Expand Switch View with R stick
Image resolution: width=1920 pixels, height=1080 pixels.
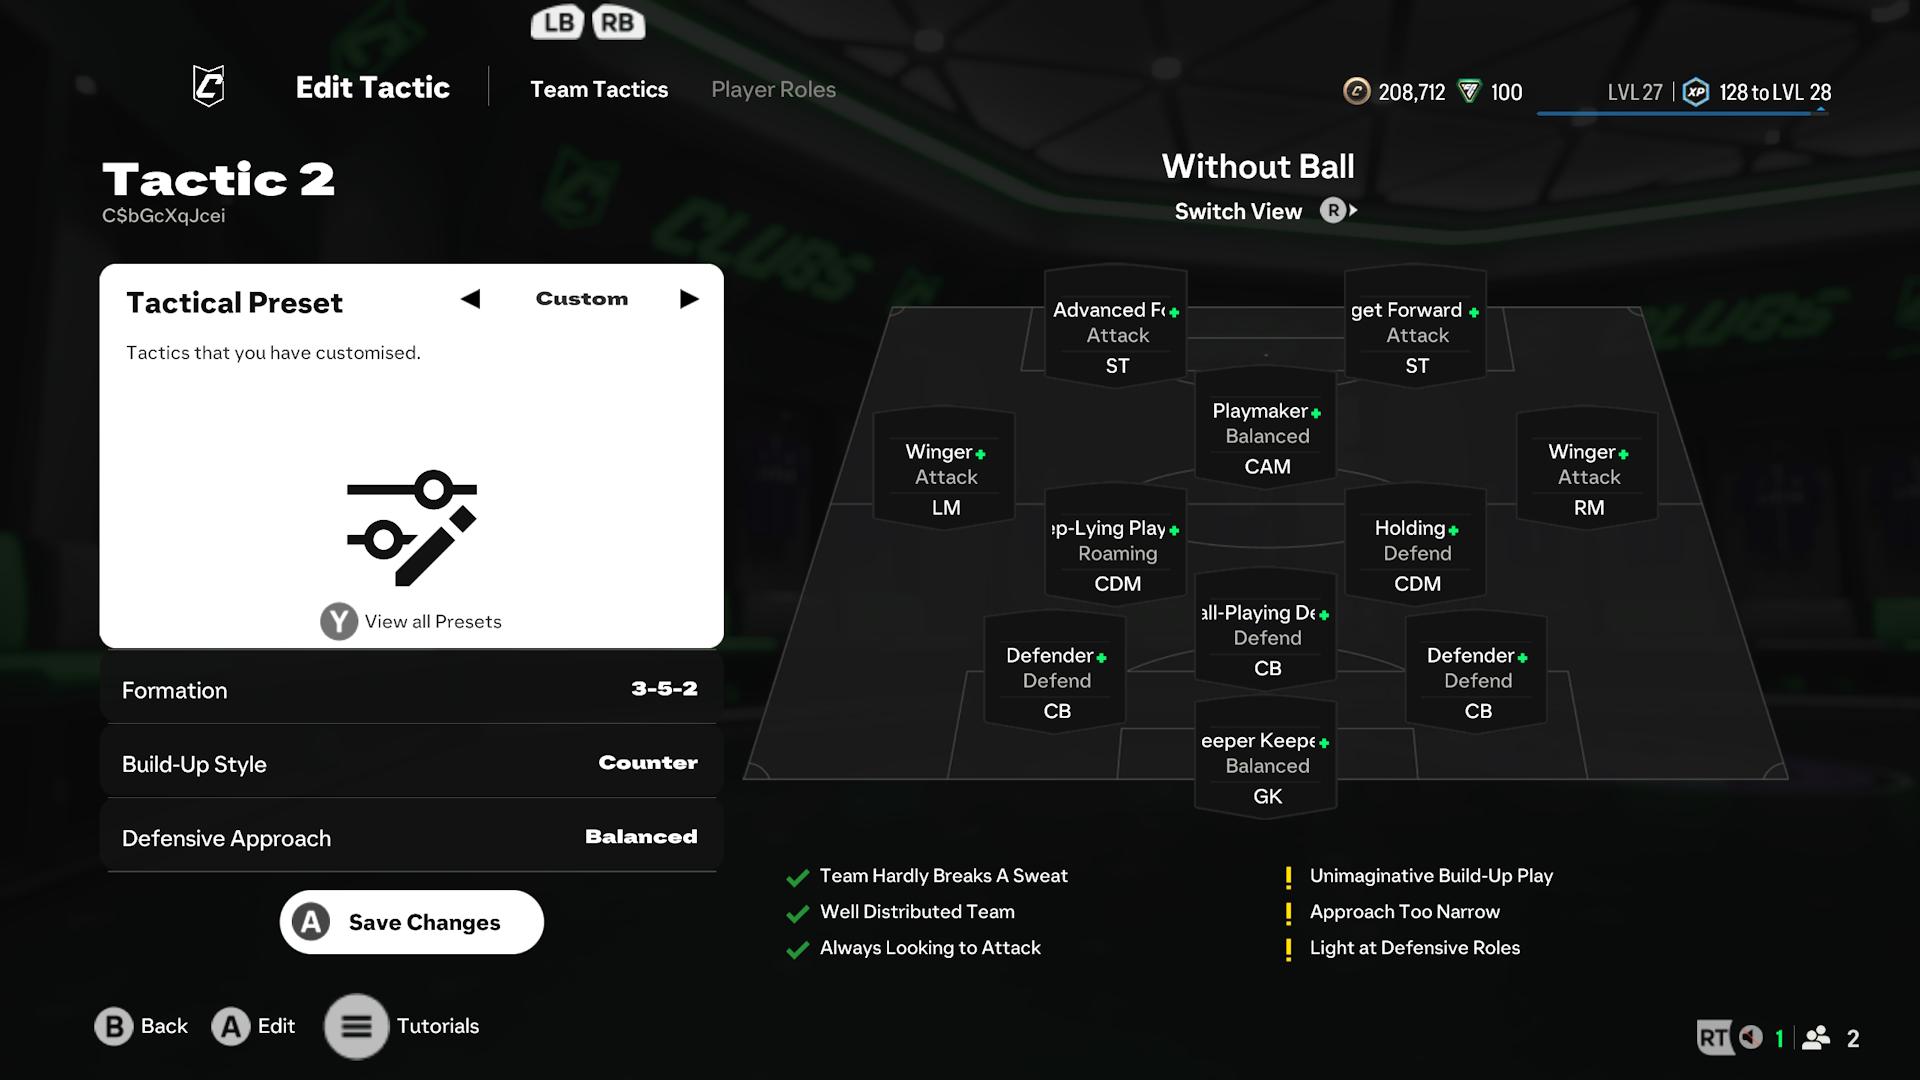[x=1335, y=210]
